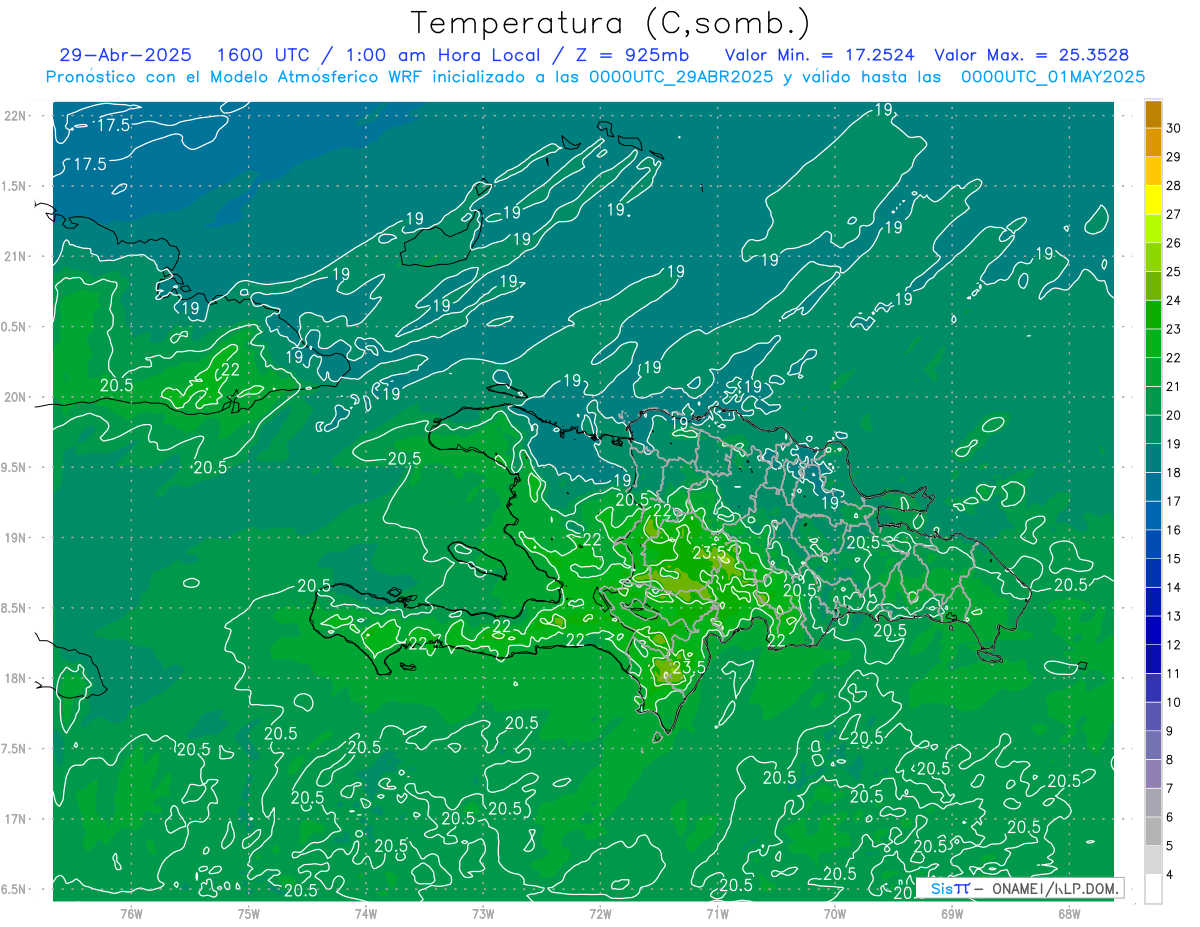Image resolution: width=1200 pixels, height=927 pixels.
Task: Click the '70W' longitude axis label
Action: tap(835, 914)
